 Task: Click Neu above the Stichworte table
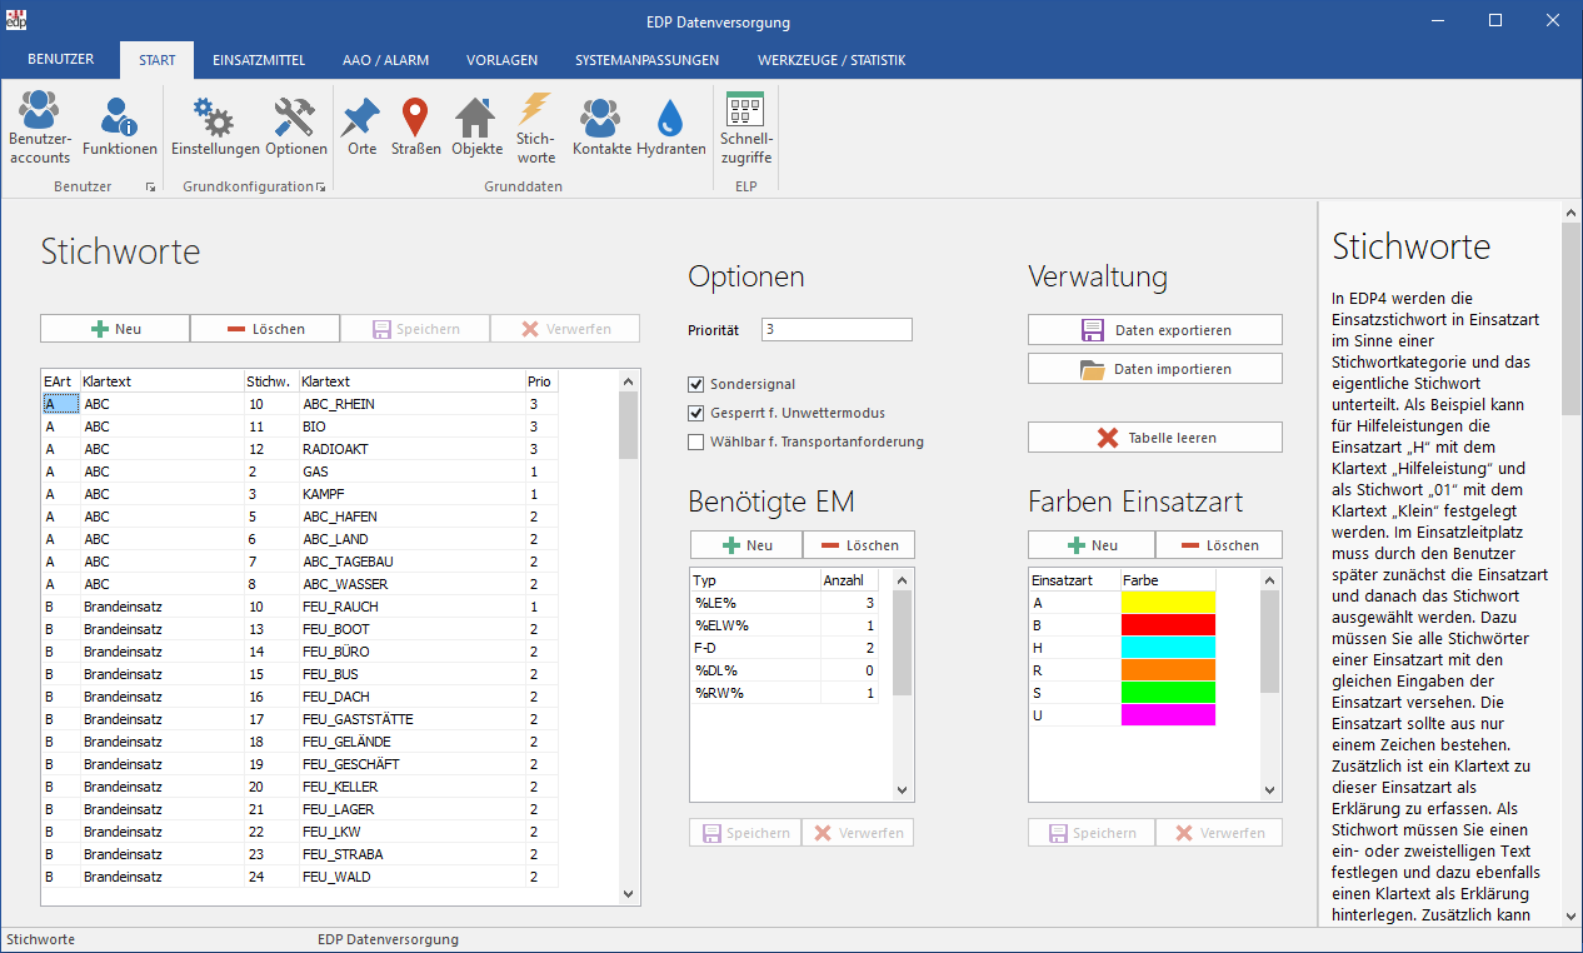pos(115,329)
